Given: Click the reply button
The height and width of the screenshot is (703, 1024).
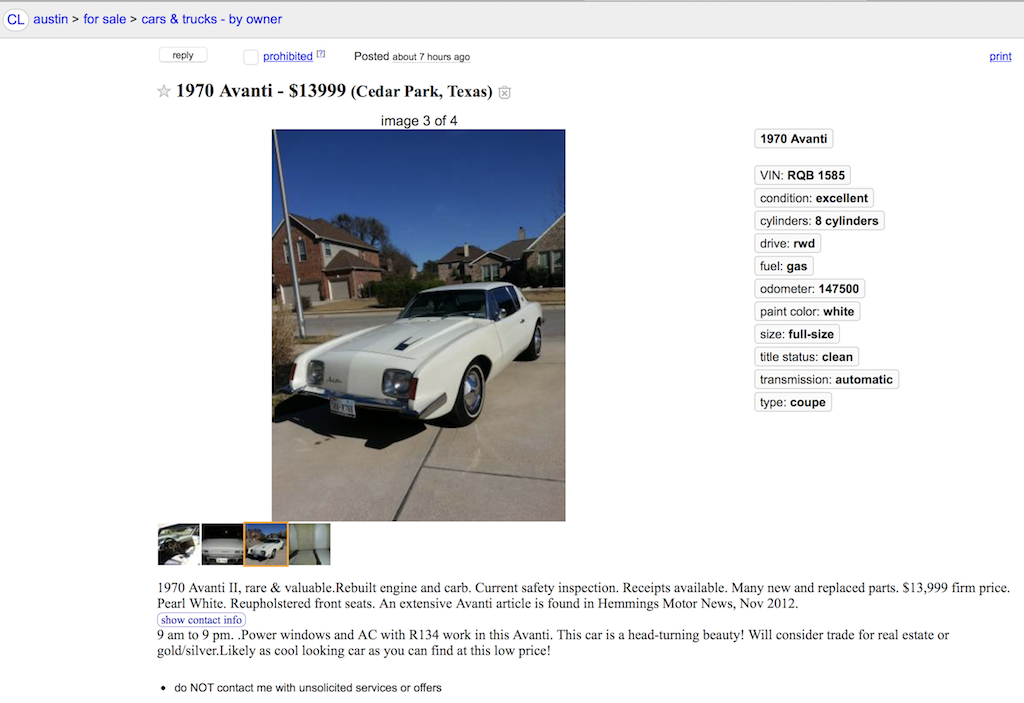Looking at the screenshot, I should 183,56.
